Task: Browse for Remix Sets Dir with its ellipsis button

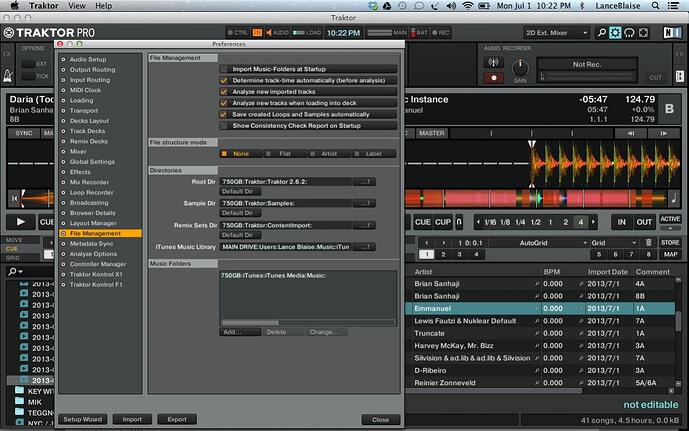Action: tap(365, 225)
